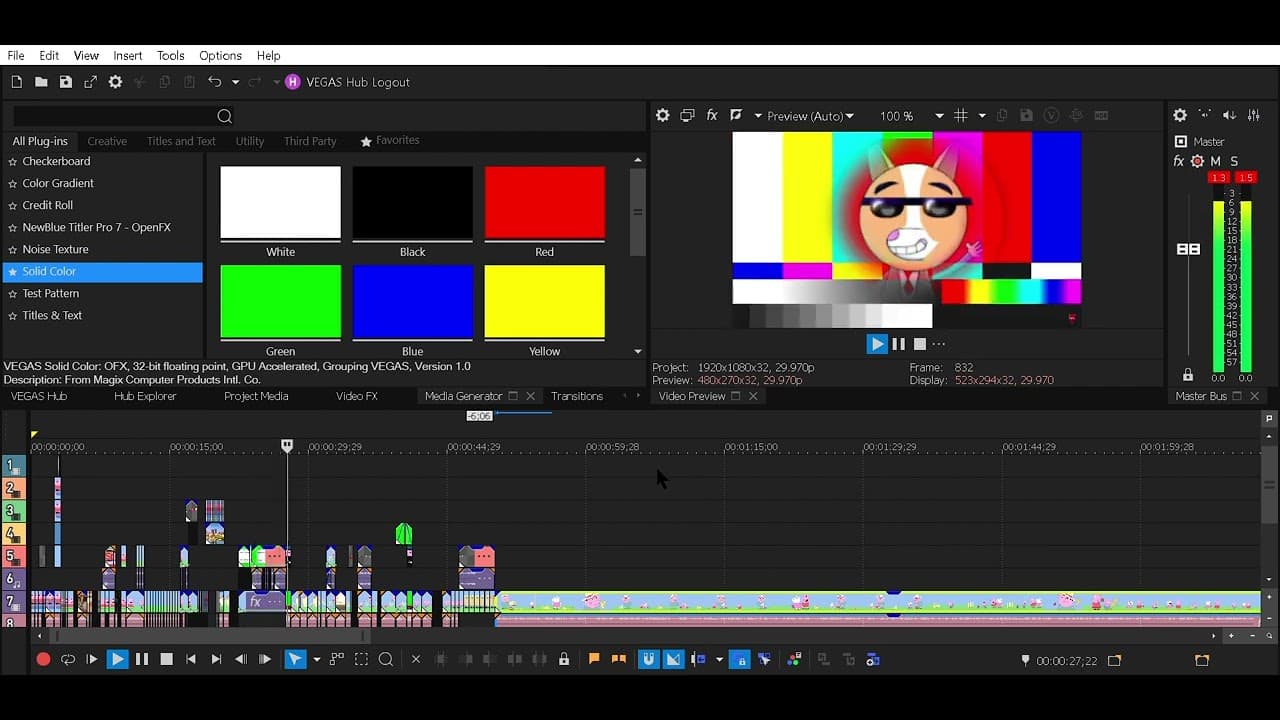
Task: Open the File menu
Action: pos(16,56)
